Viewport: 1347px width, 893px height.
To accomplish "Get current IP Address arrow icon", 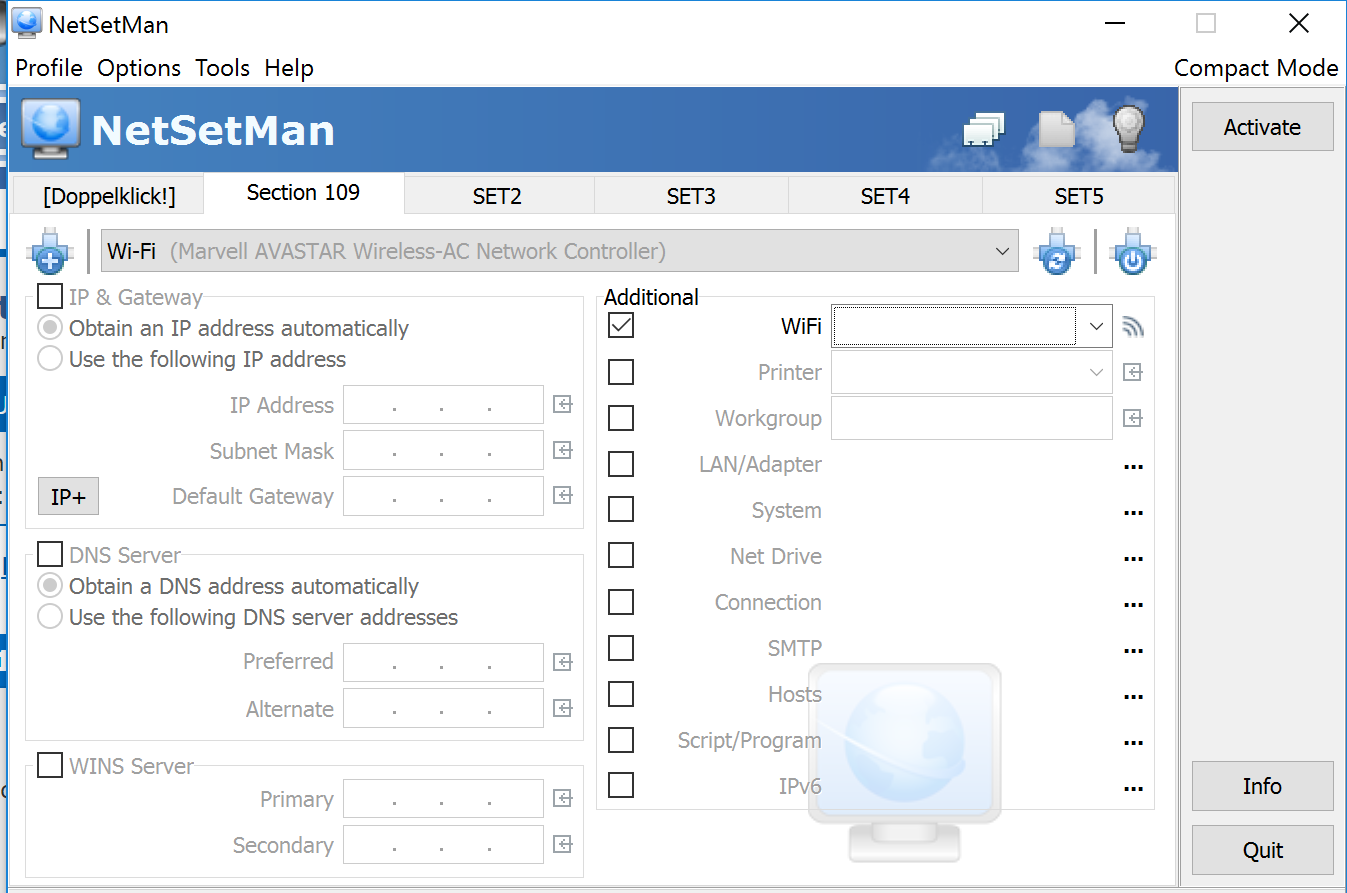I will tap(563, 405).
